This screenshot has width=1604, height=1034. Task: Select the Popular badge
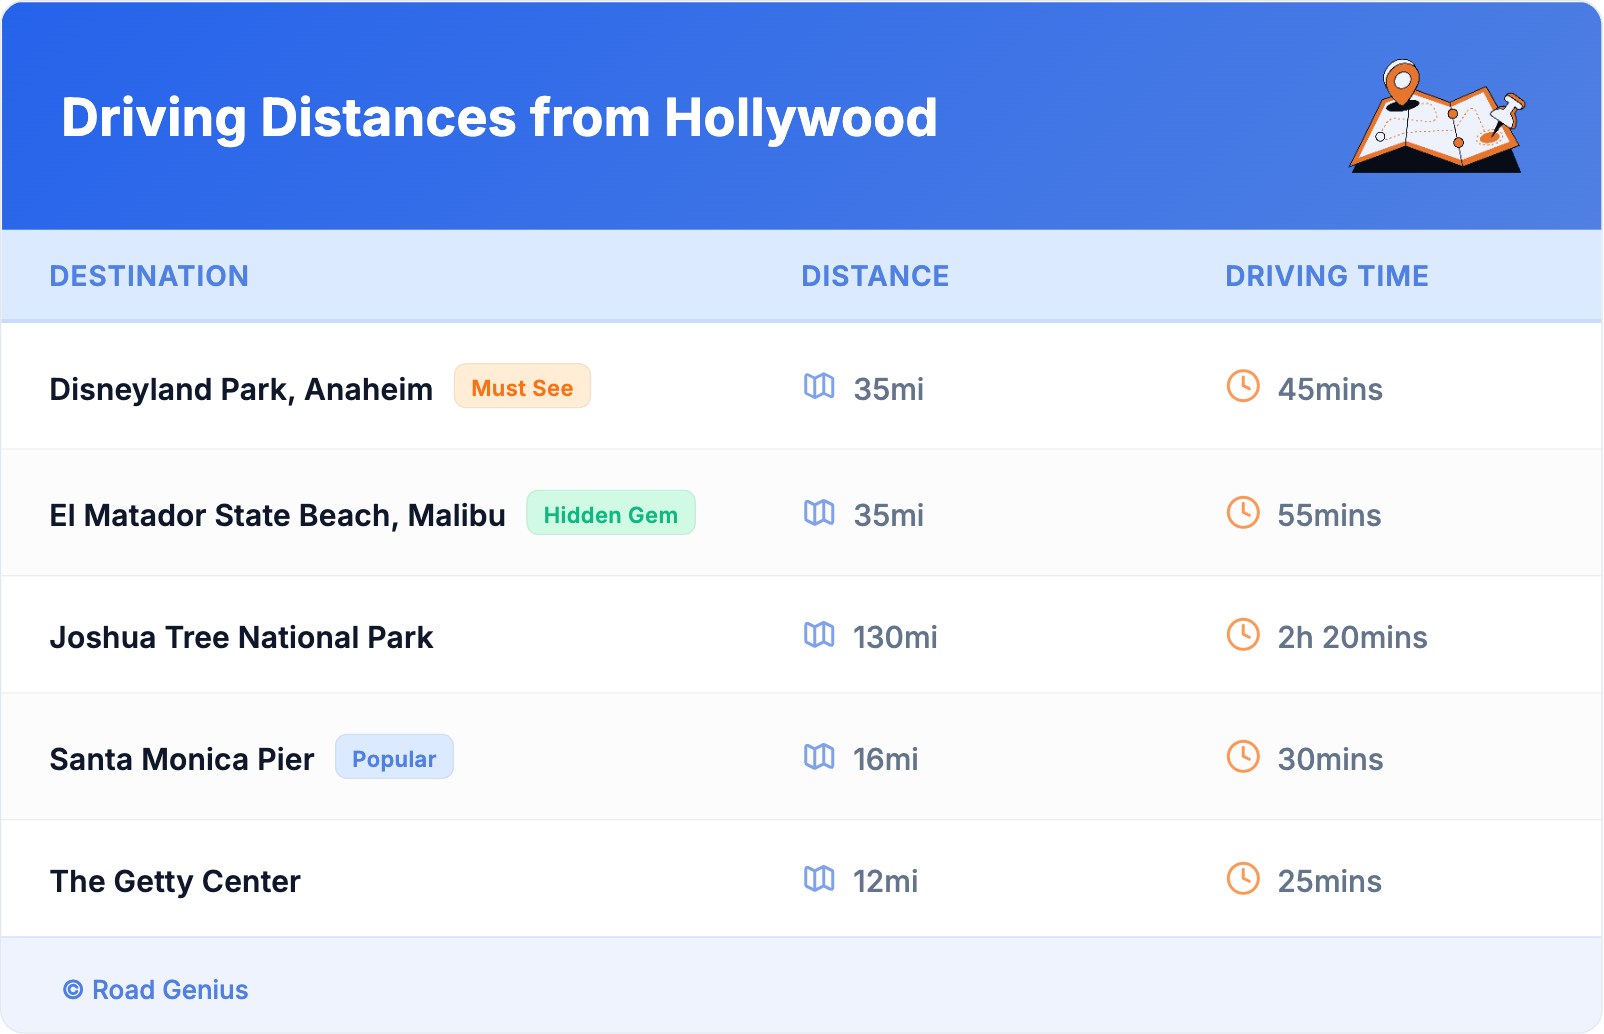(394, 758)
